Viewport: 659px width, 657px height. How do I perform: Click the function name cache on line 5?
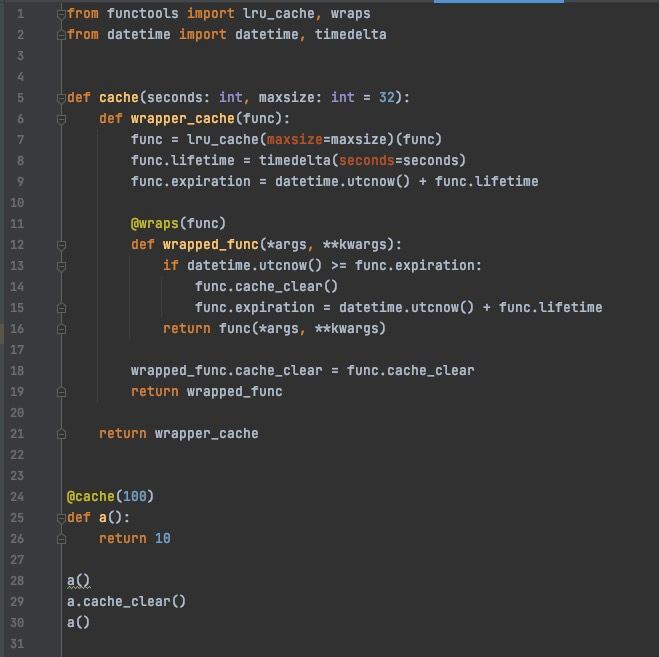pyautogui.click(x=119, y=98)
